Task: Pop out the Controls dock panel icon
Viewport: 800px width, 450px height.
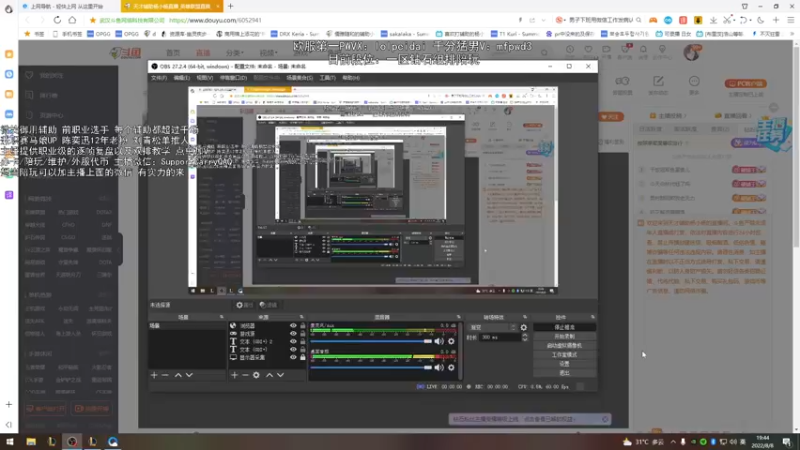Action: [x=593, y=317]
